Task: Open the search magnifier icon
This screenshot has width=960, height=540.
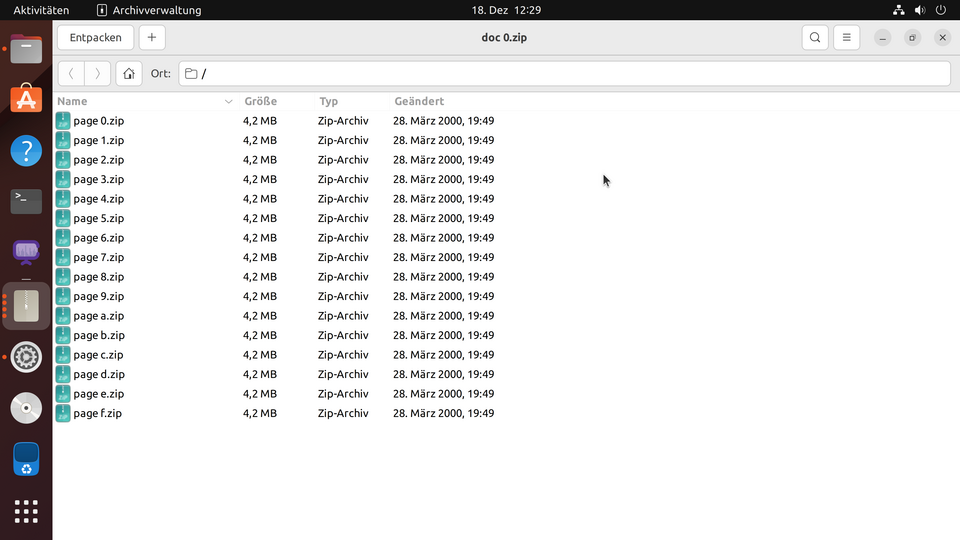Action: (x=815, y=38)
